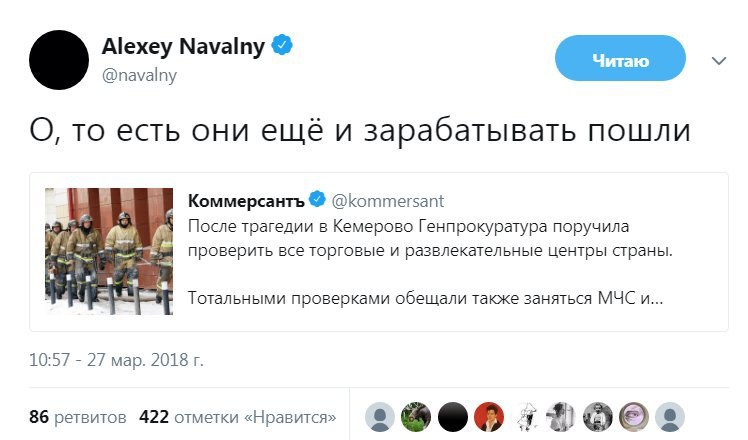748x440 pixels.
Task: Open the liker avatar with sketch drawing
Action: pos(525,417)
